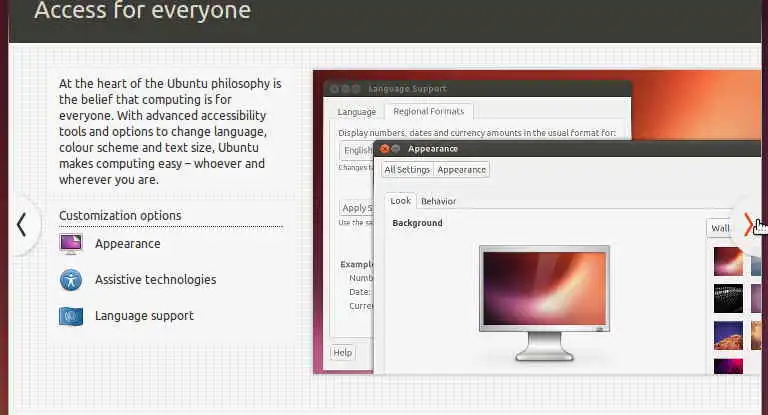
Task: Open the English regional format dropdown
Action: pyautogui.click(x=357, y=150)
